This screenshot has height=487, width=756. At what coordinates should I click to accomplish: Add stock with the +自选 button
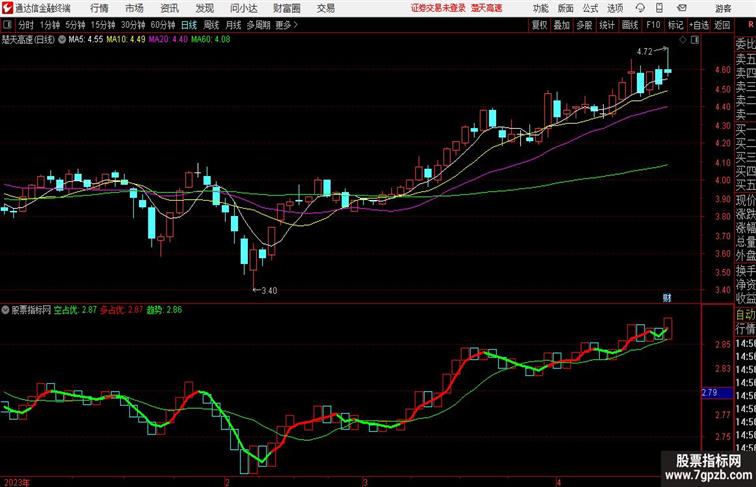[x=699, y=25]
